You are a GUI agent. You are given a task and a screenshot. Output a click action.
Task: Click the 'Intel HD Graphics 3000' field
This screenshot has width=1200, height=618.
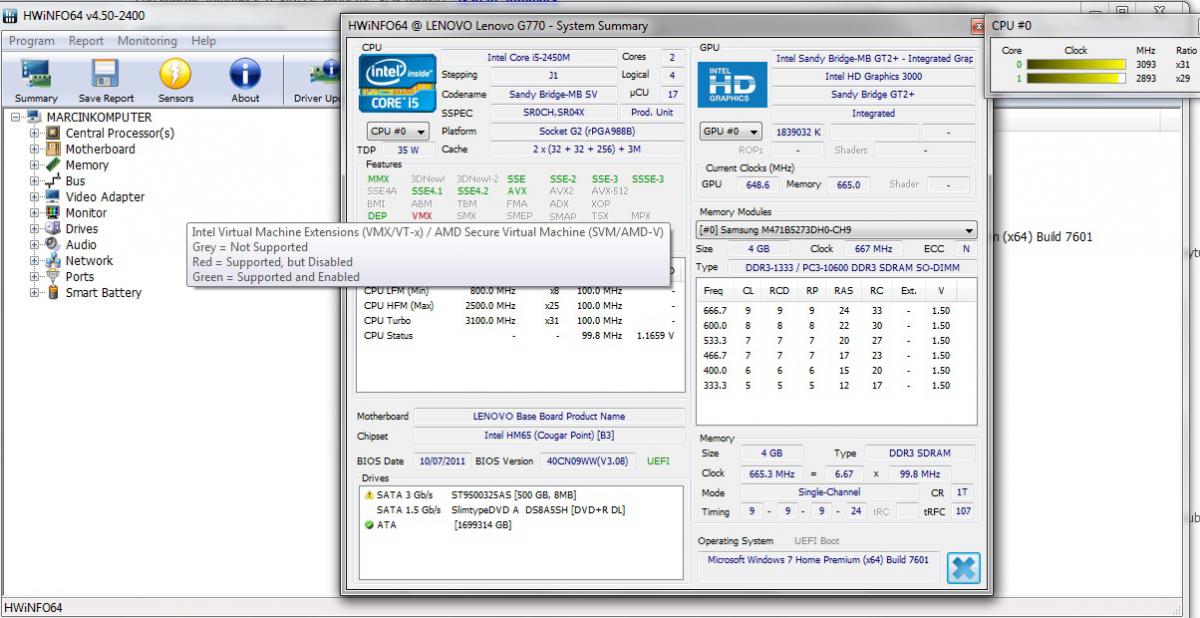(x=873, y=76)
